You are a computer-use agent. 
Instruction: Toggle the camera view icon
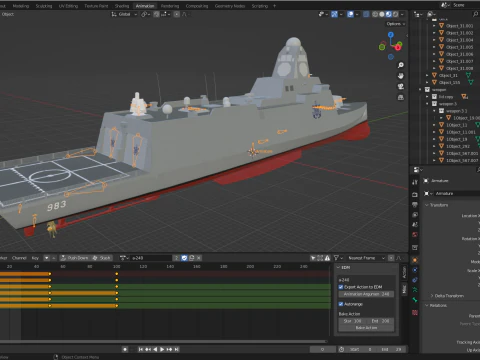pyautogui.click(x=401, y=87)
